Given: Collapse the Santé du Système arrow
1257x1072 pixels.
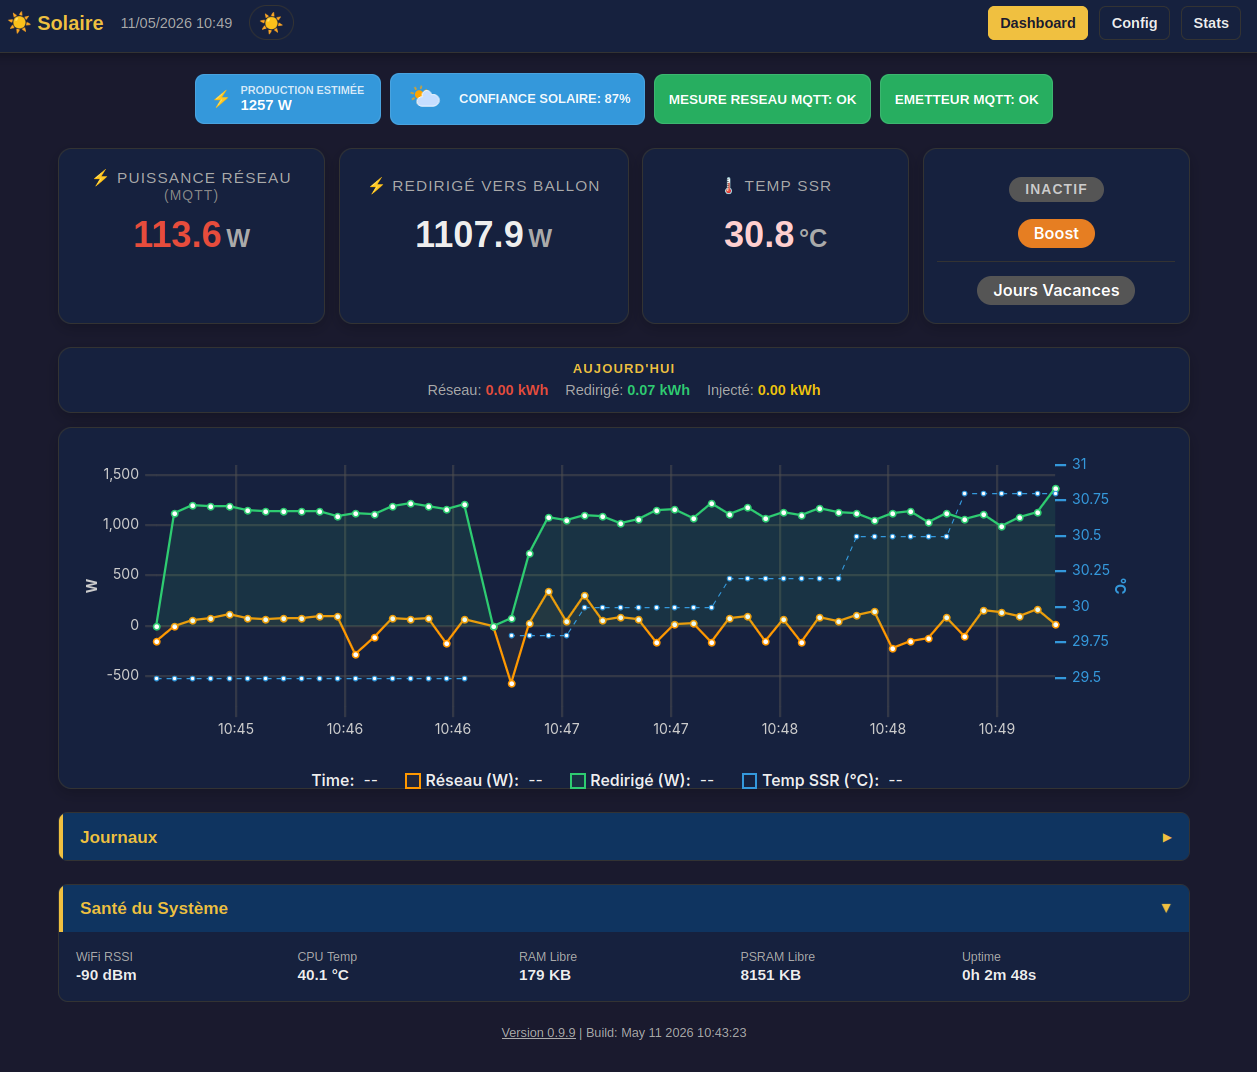Looking at the screenshot, I should coord(1166,908).
